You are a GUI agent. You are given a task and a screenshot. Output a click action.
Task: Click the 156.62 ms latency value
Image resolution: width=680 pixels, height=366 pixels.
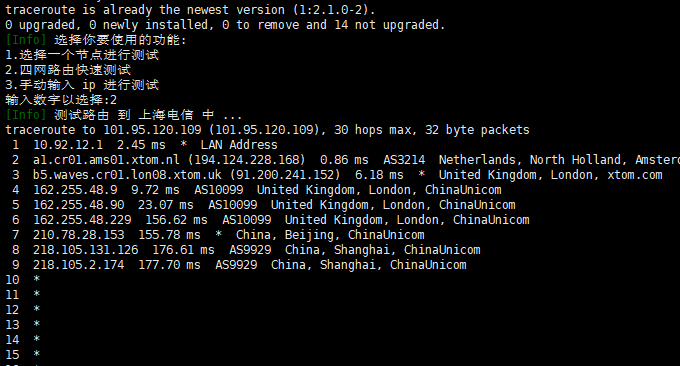point(176,220)
